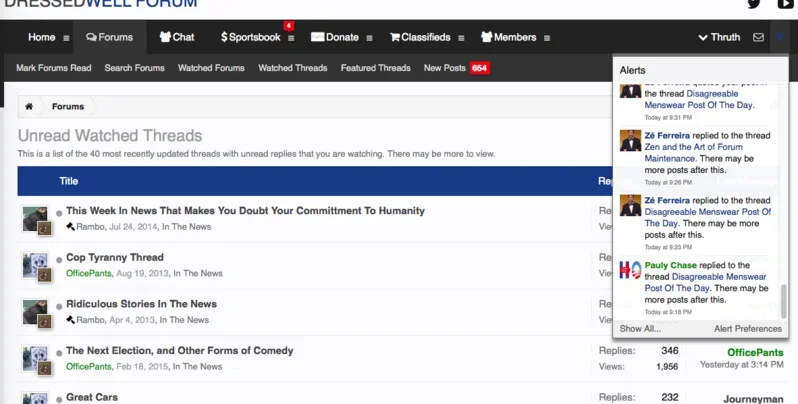Click the unread dot for Great Cars thread
798x404 pixels.
click(x=59, y=400)
